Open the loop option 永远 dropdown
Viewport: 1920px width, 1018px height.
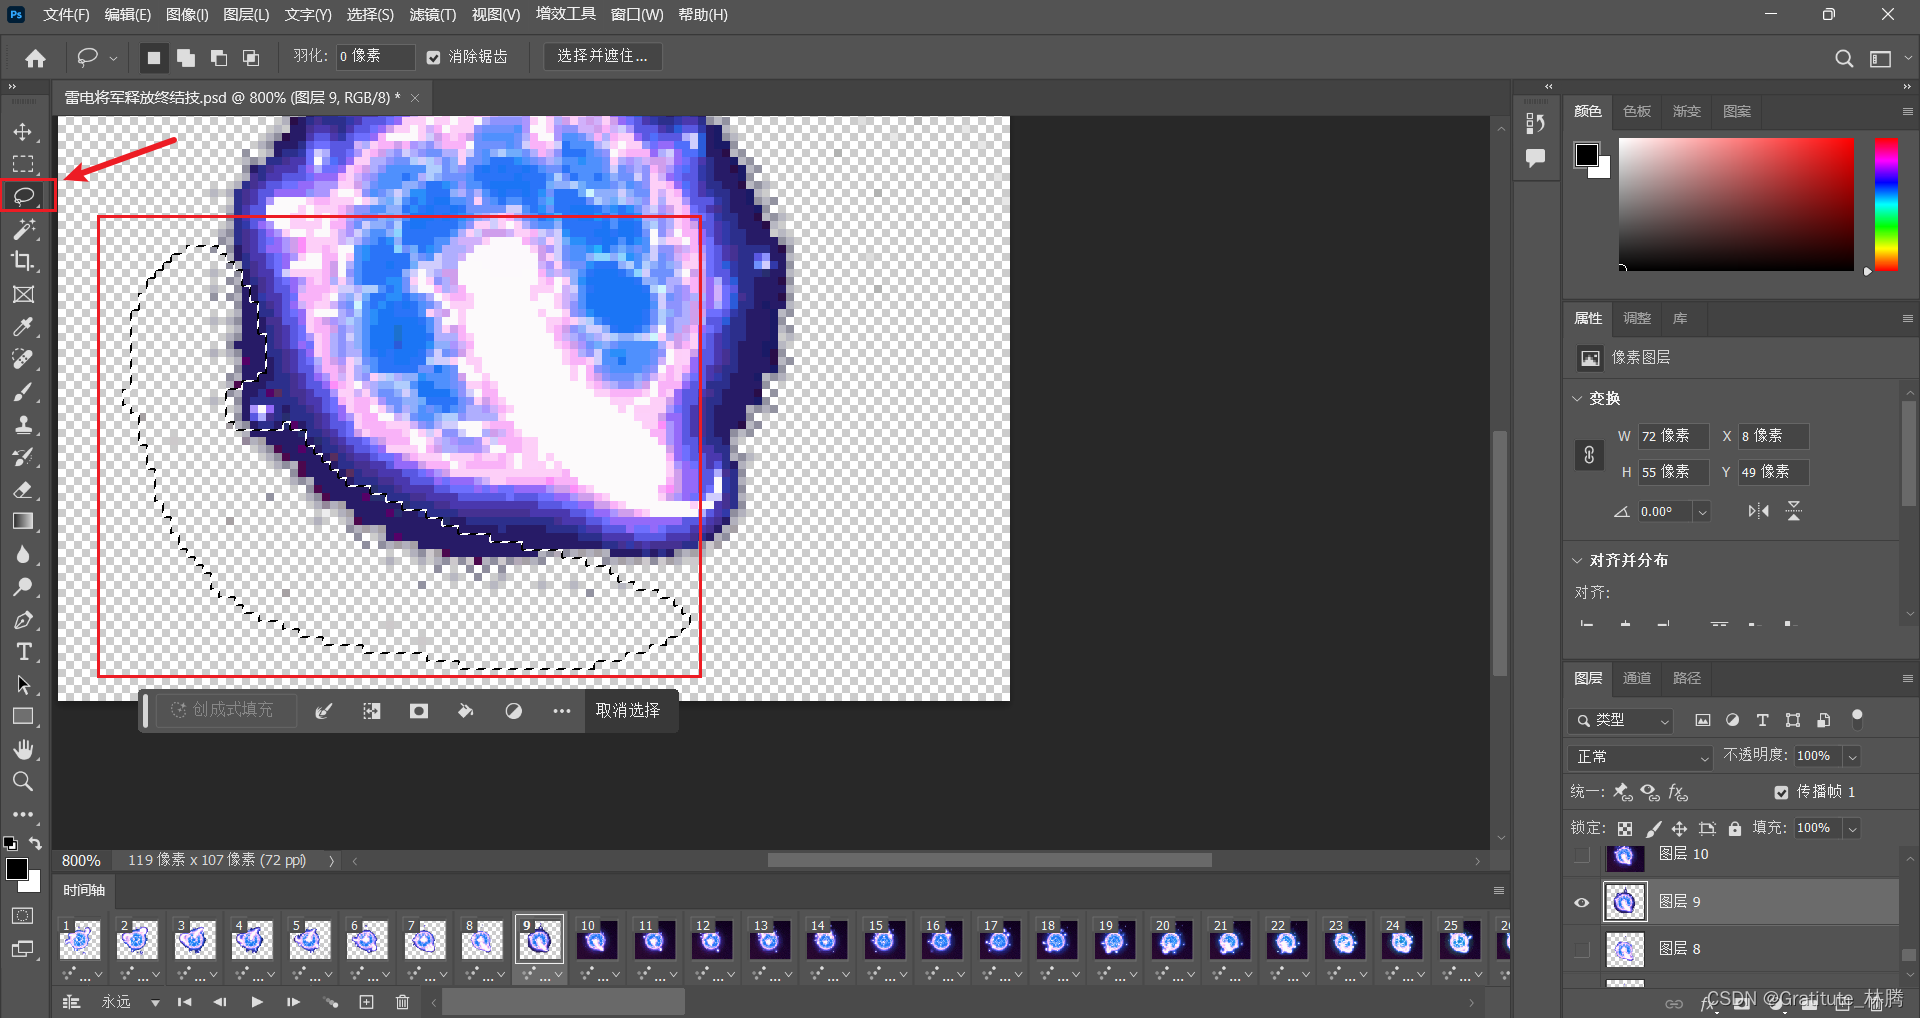(x=155, y=1003)
